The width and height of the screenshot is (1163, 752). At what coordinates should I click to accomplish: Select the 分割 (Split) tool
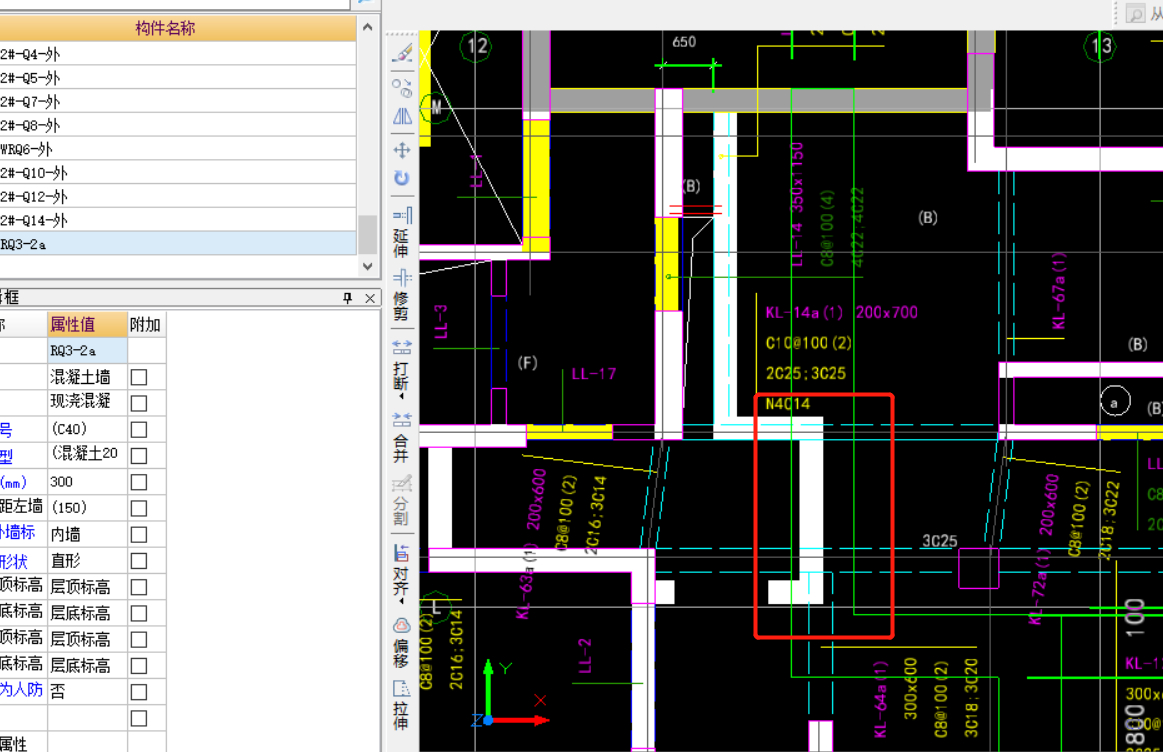point(401,501)
